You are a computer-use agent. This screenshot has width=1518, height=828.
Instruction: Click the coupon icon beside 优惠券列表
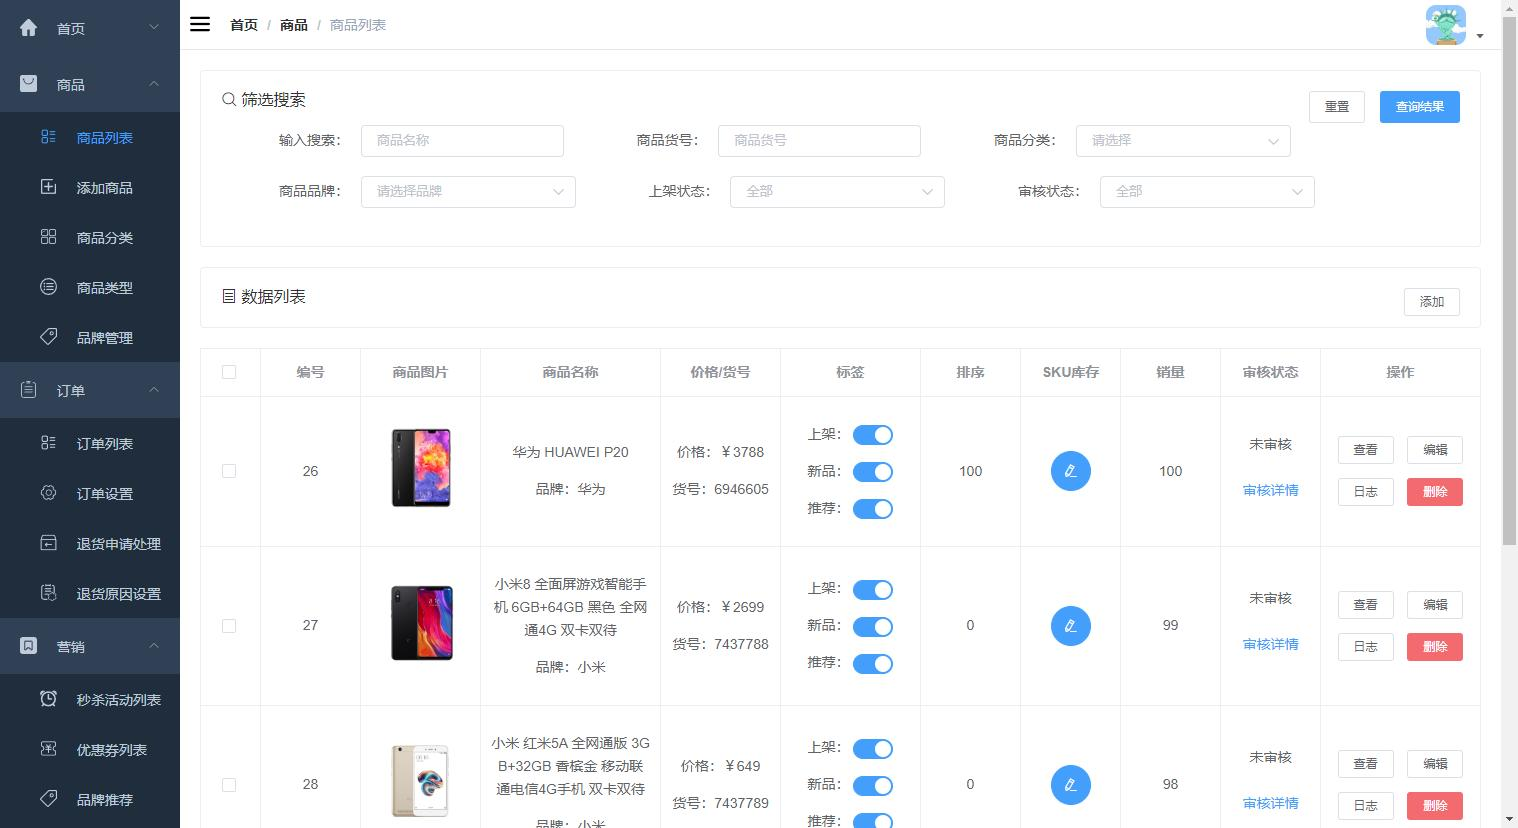point(48,749)
